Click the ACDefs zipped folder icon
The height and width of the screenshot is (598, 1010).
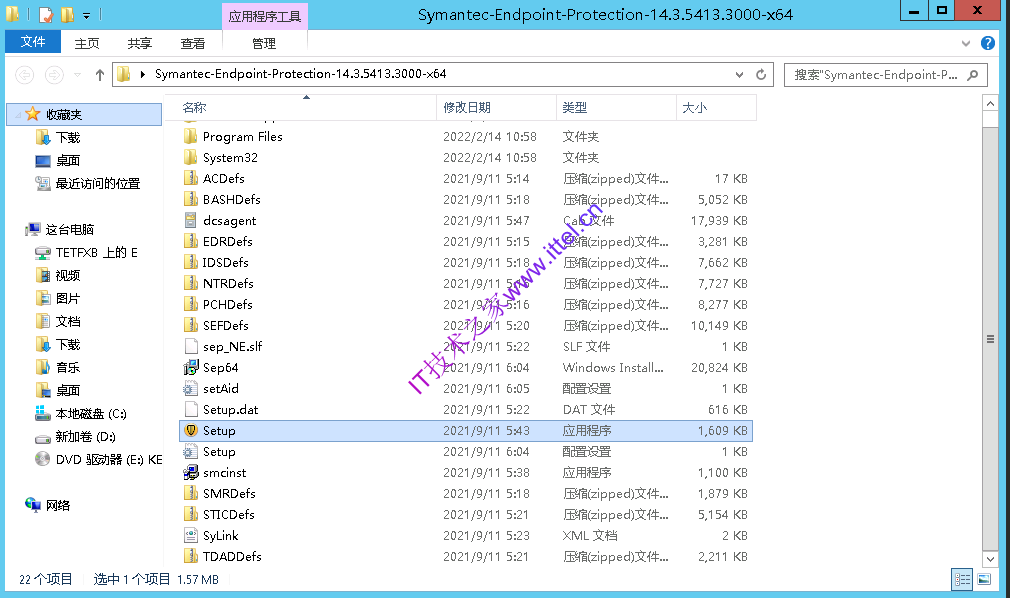[190, 178]
